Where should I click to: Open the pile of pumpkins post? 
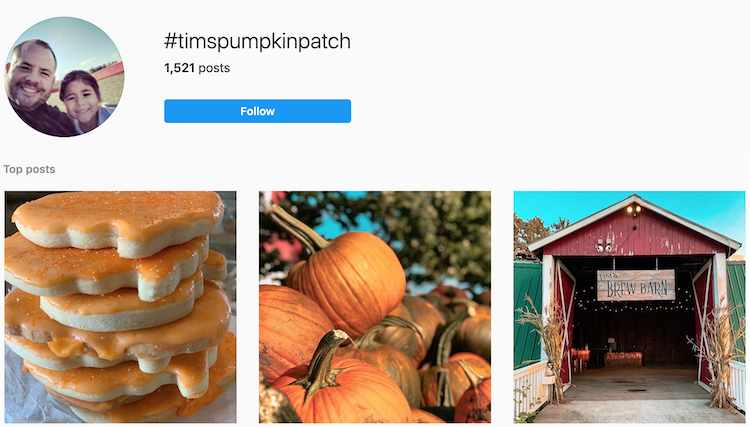coord(375,307)
